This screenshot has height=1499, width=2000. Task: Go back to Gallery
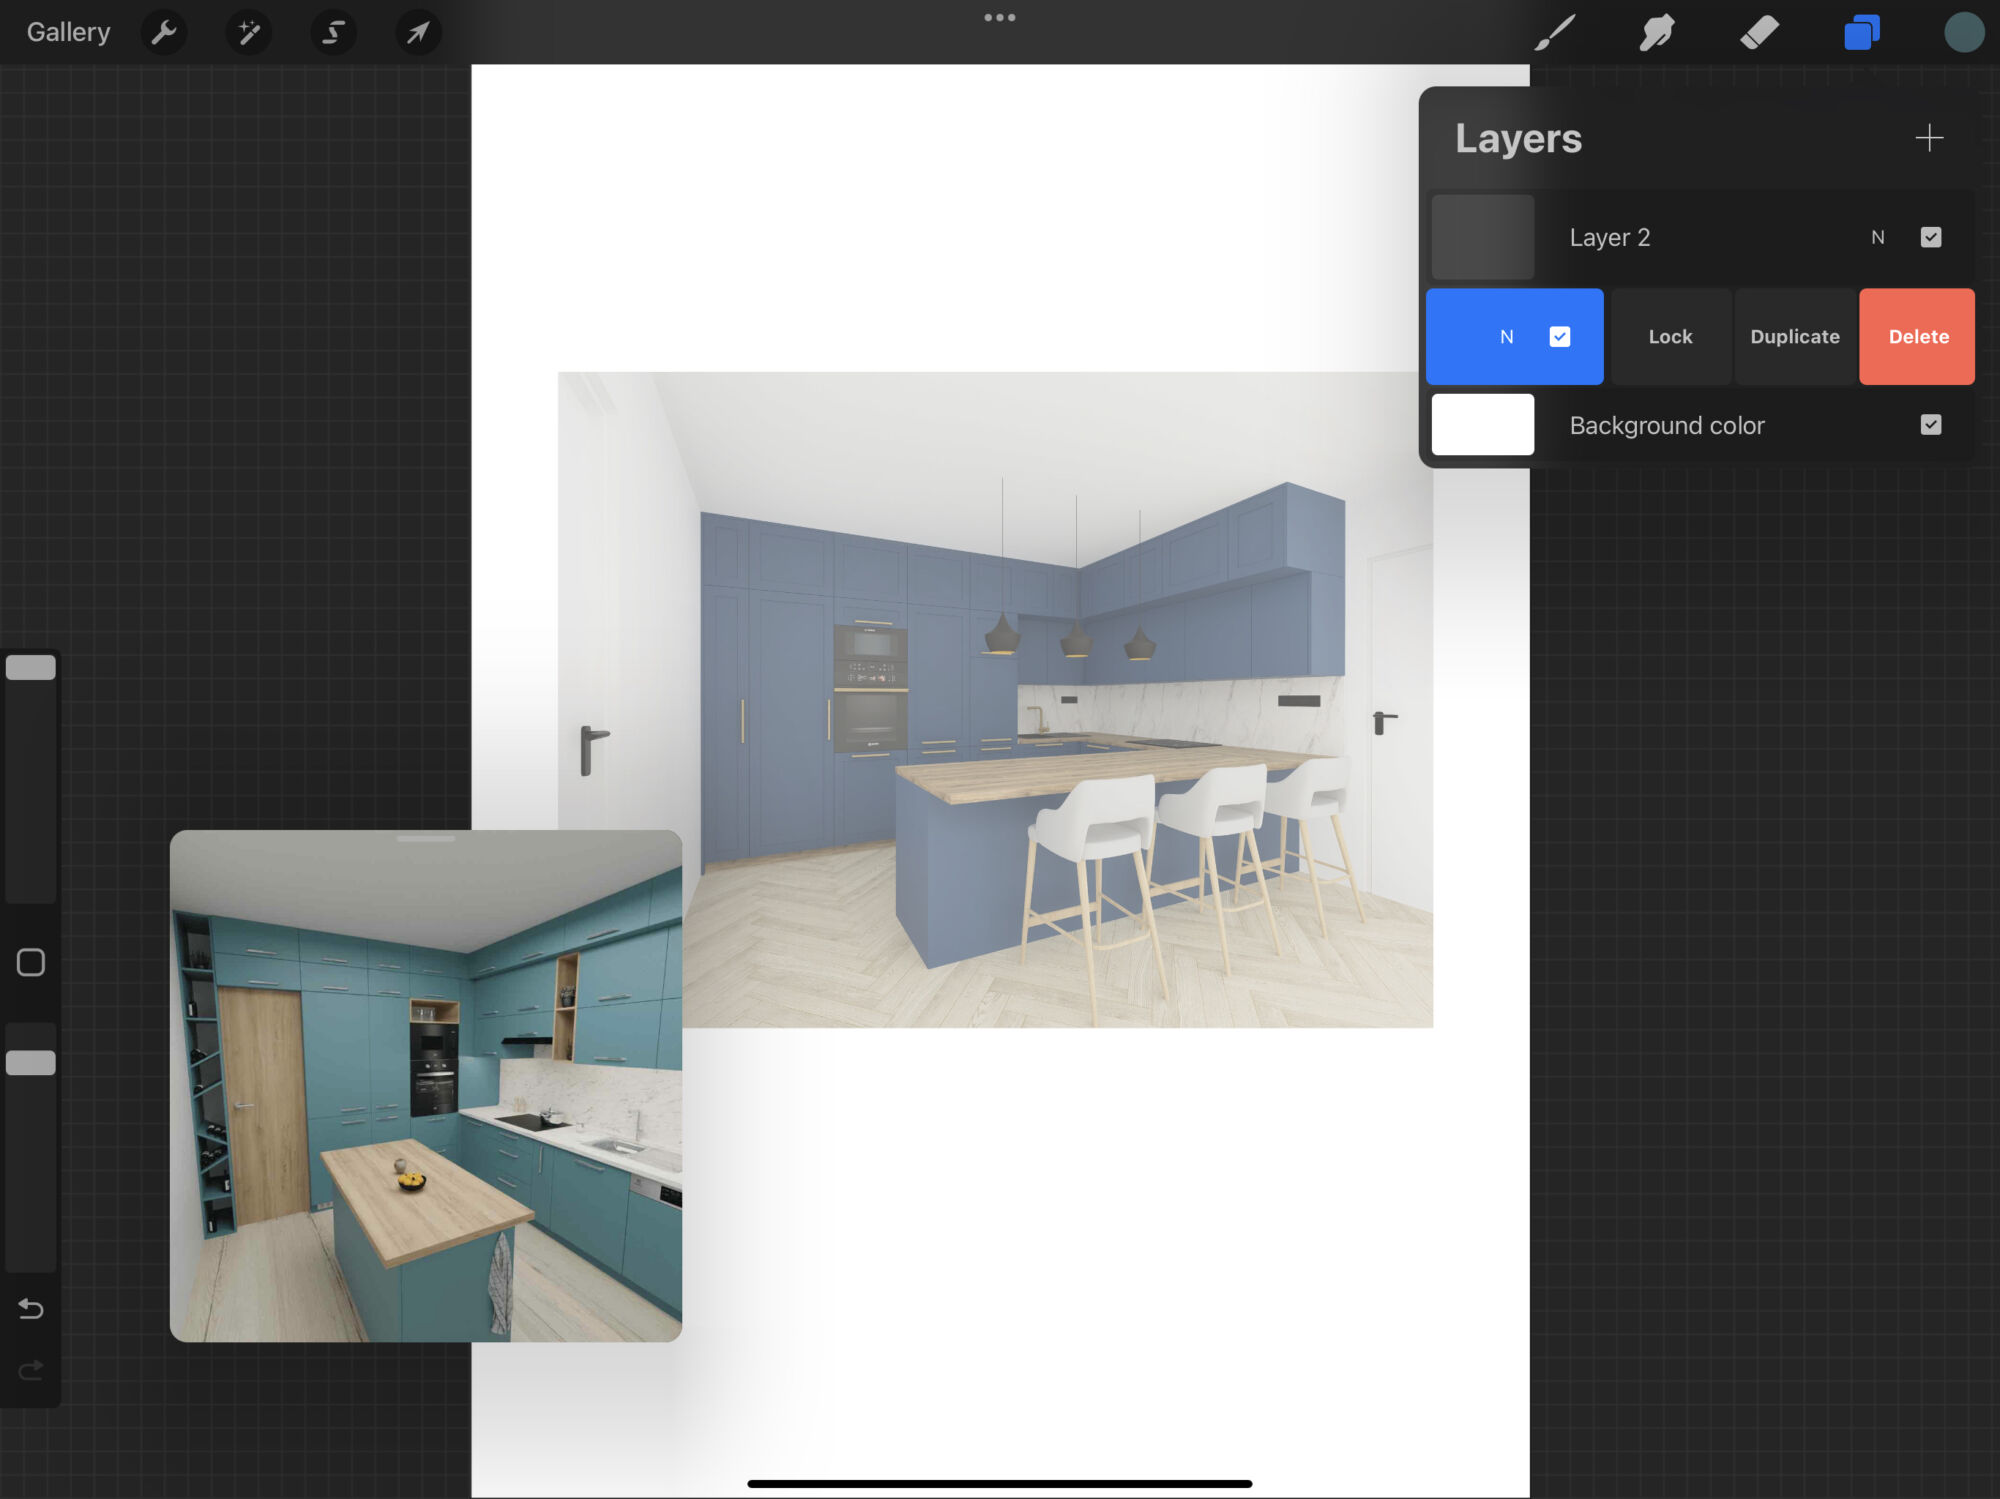pos(68,32)
